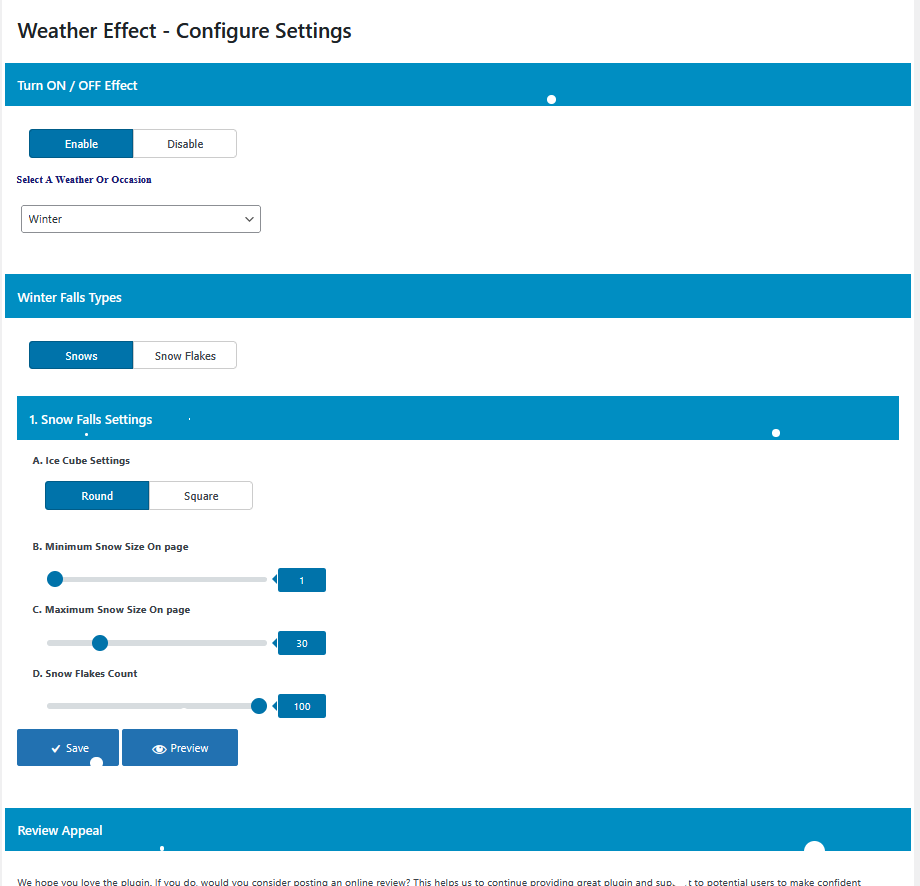Click the snow flakes count value box showing 100
This screenshot has height=886, width=920.
pos(302,706)
